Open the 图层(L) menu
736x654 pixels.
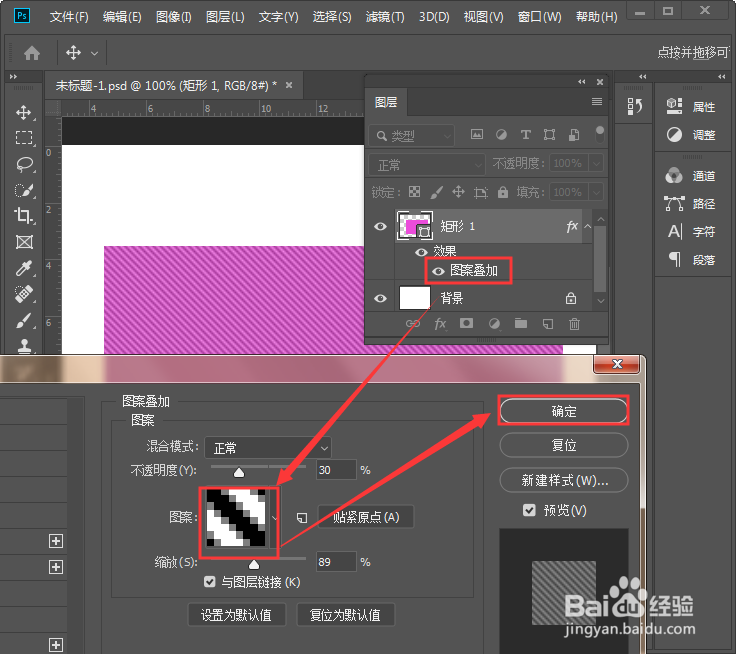tap(225, 17)
